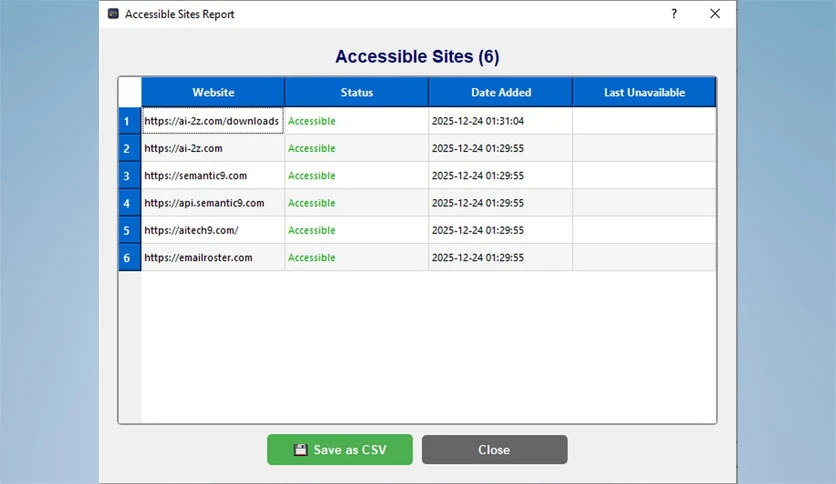Click the Accessible Sites (6) heading
This screenshot has height=484, width=836.
click(x=417, y=57)
